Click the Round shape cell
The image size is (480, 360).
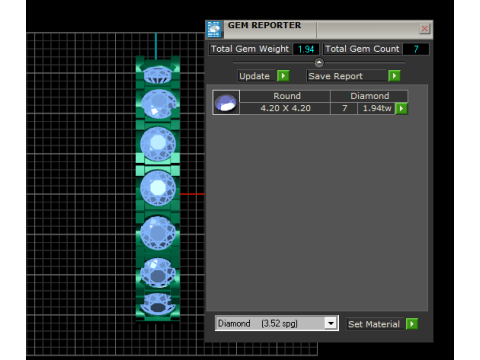[x=285, y=96]
